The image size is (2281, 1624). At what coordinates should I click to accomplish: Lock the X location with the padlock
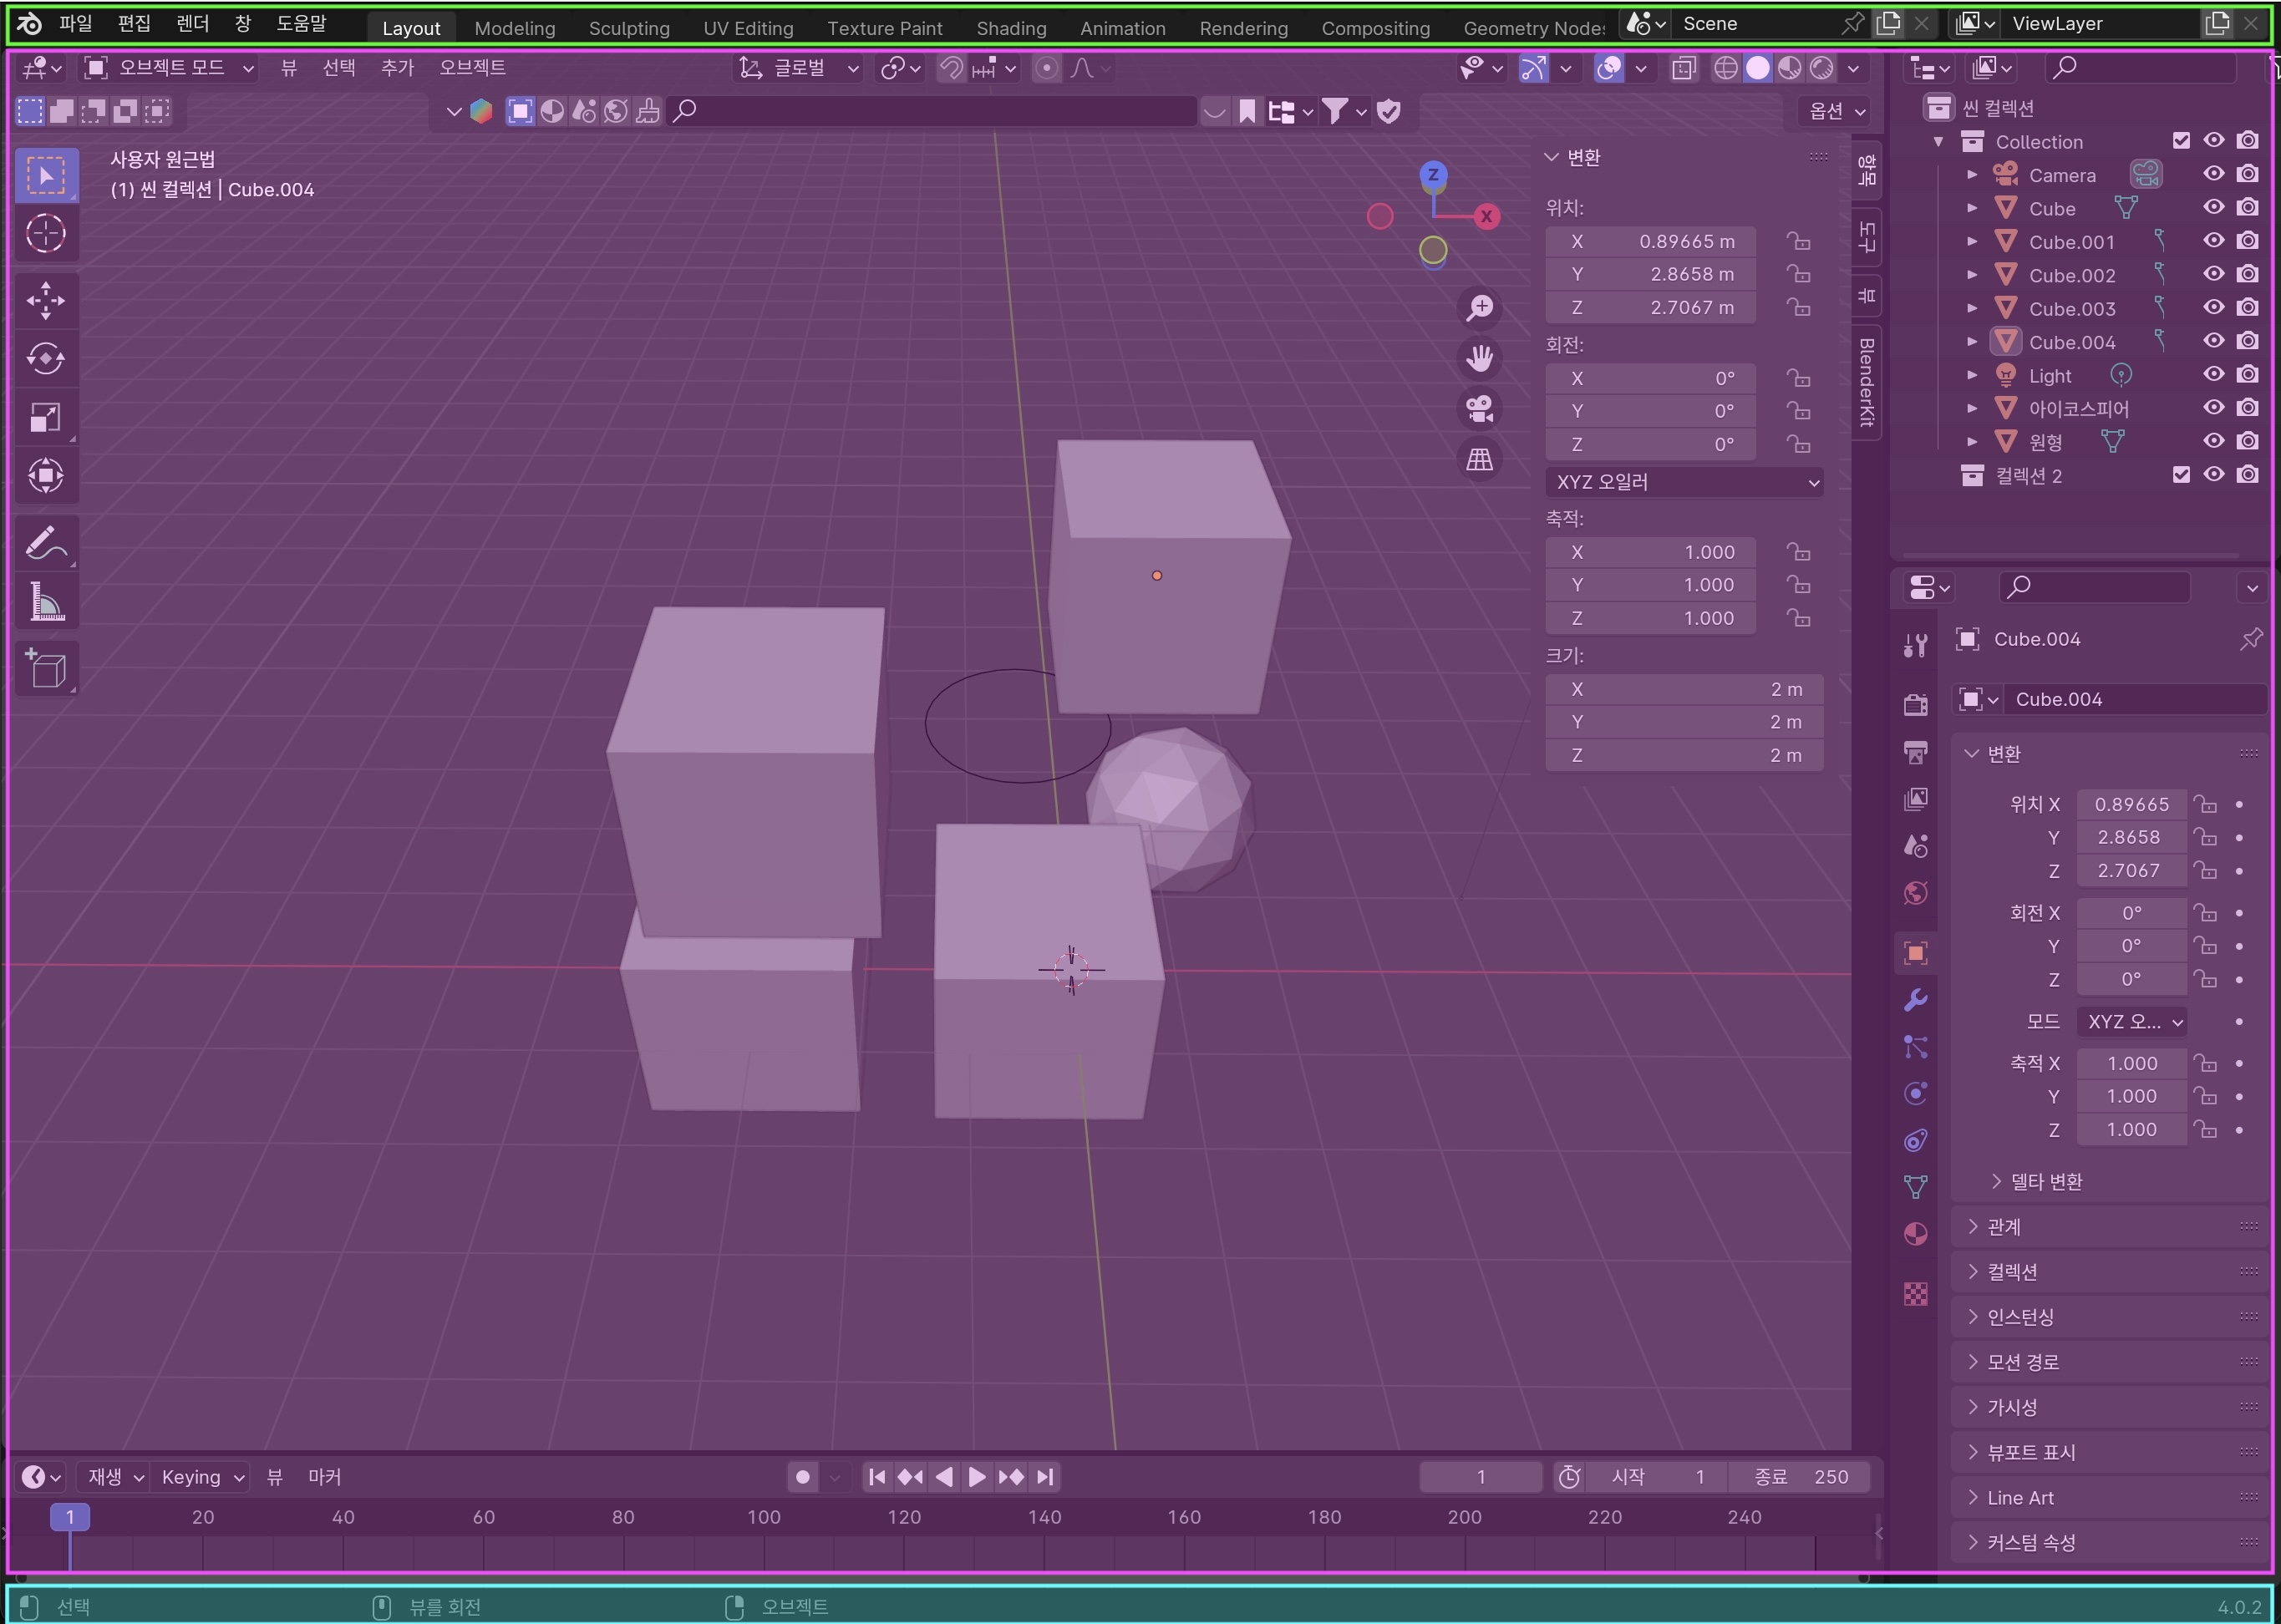[x=1799, y=242]
